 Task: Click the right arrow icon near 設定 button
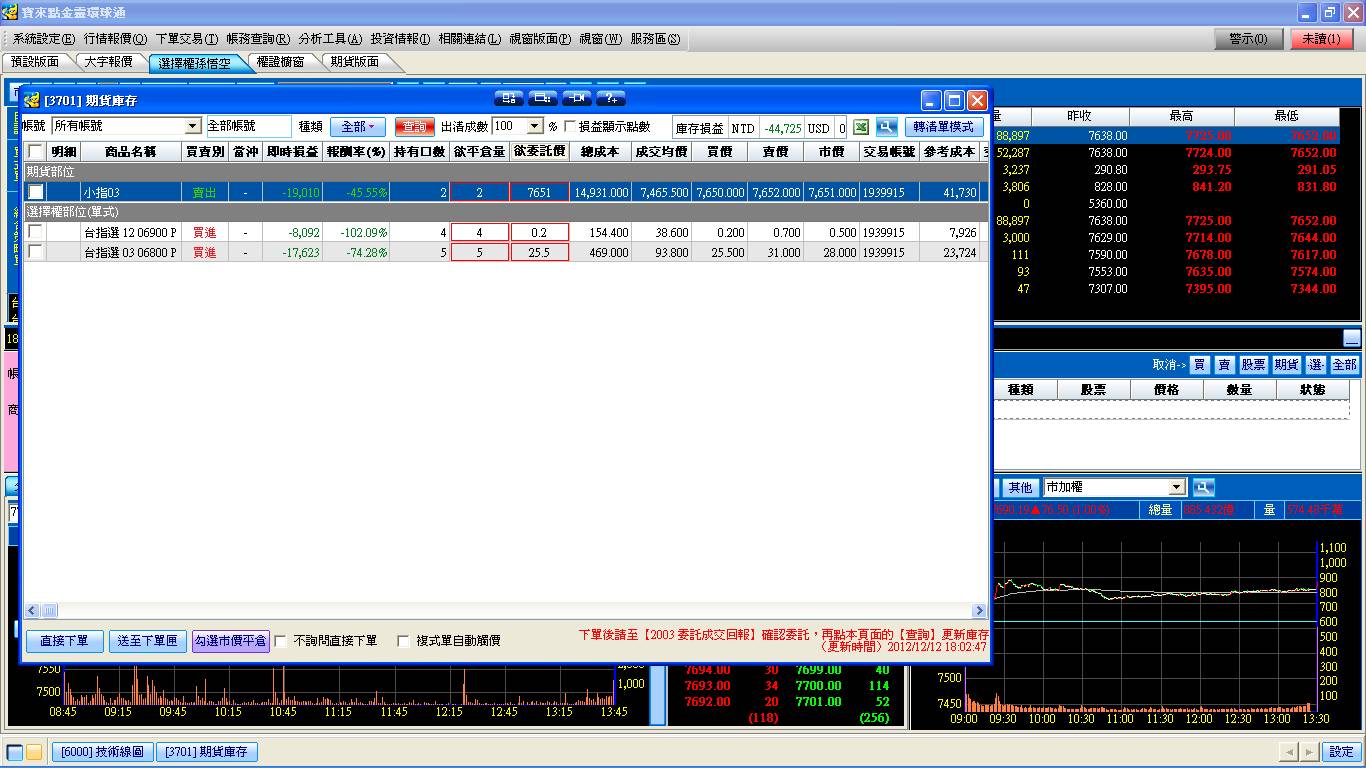point(1308,752)
